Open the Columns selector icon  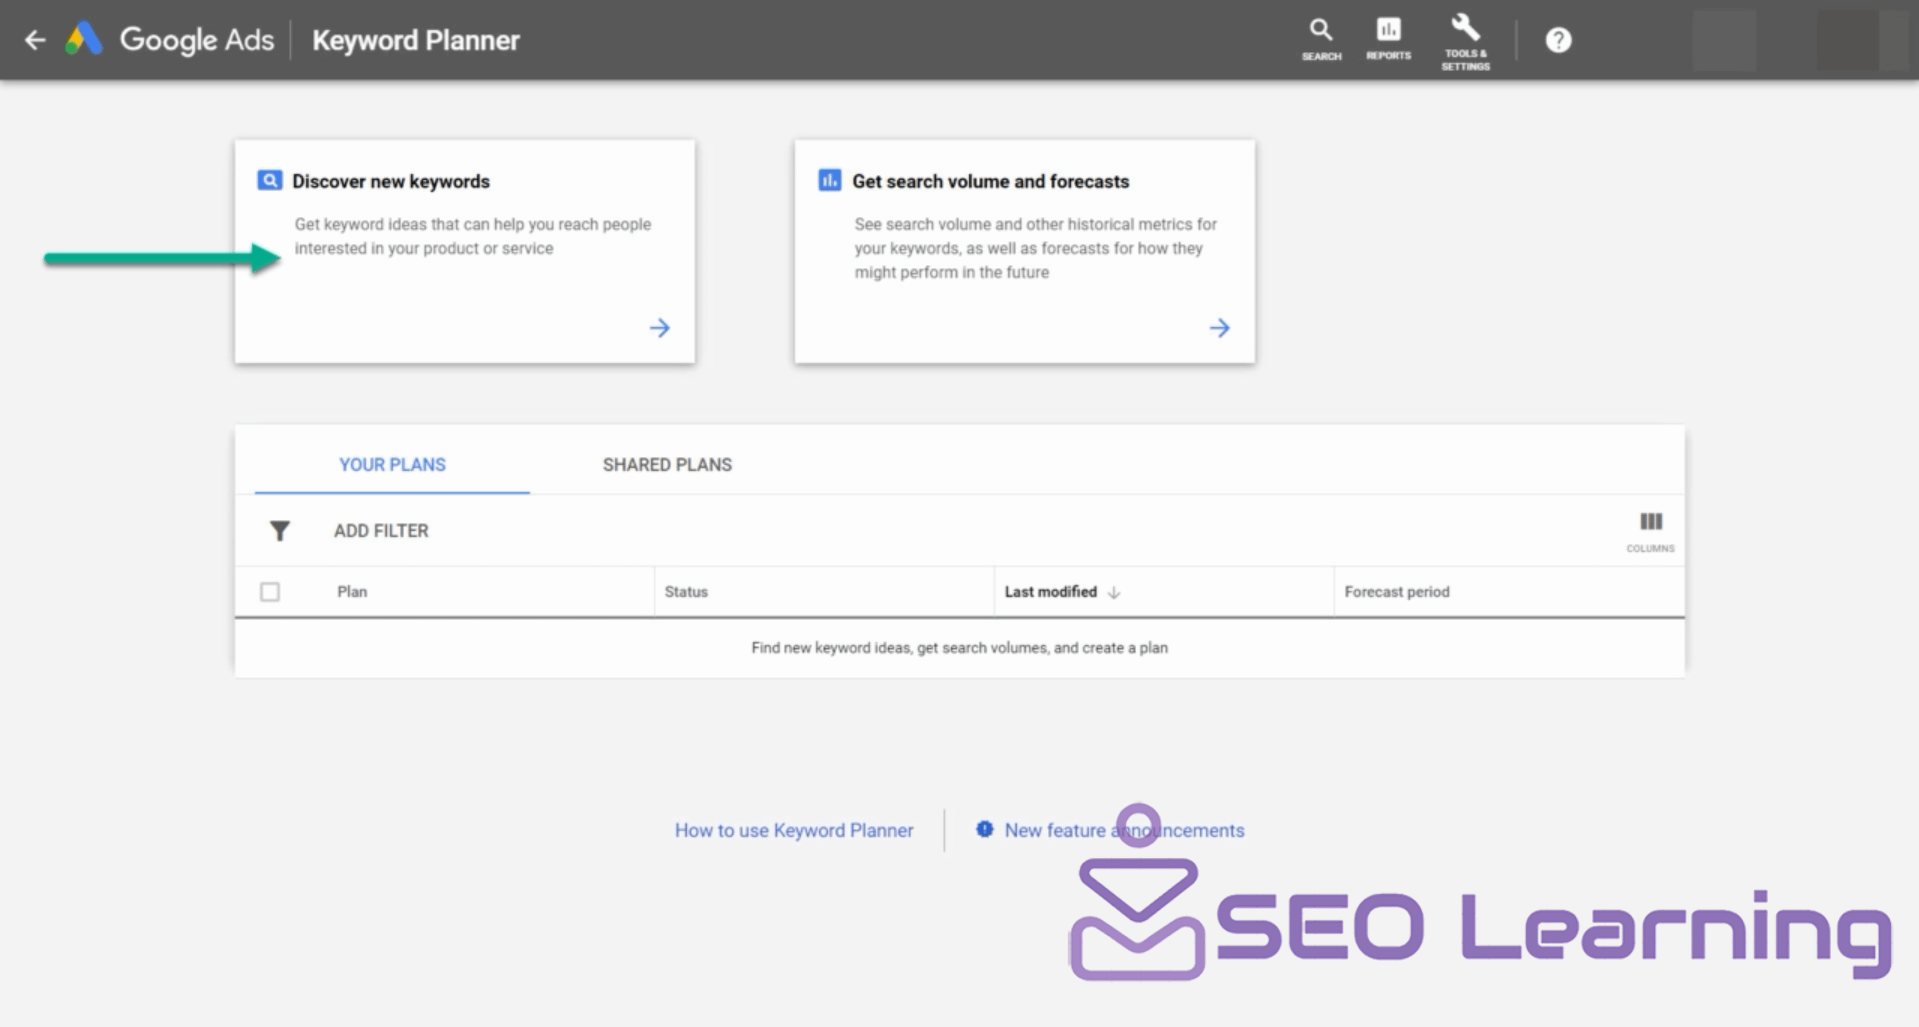[x=1650, y=531]
